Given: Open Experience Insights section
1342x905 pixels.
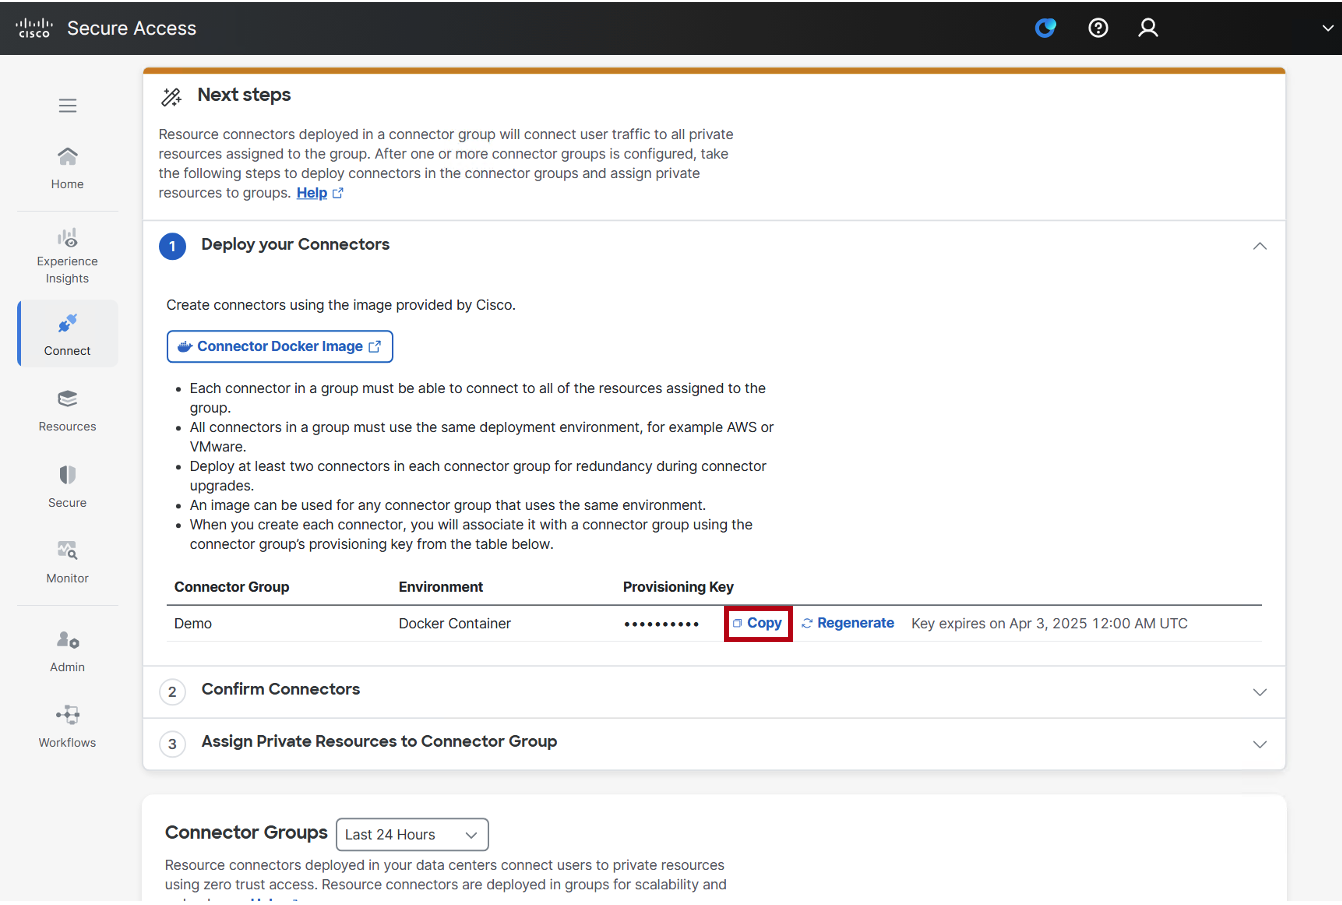Looking at the screenshot, I should 67,256.
